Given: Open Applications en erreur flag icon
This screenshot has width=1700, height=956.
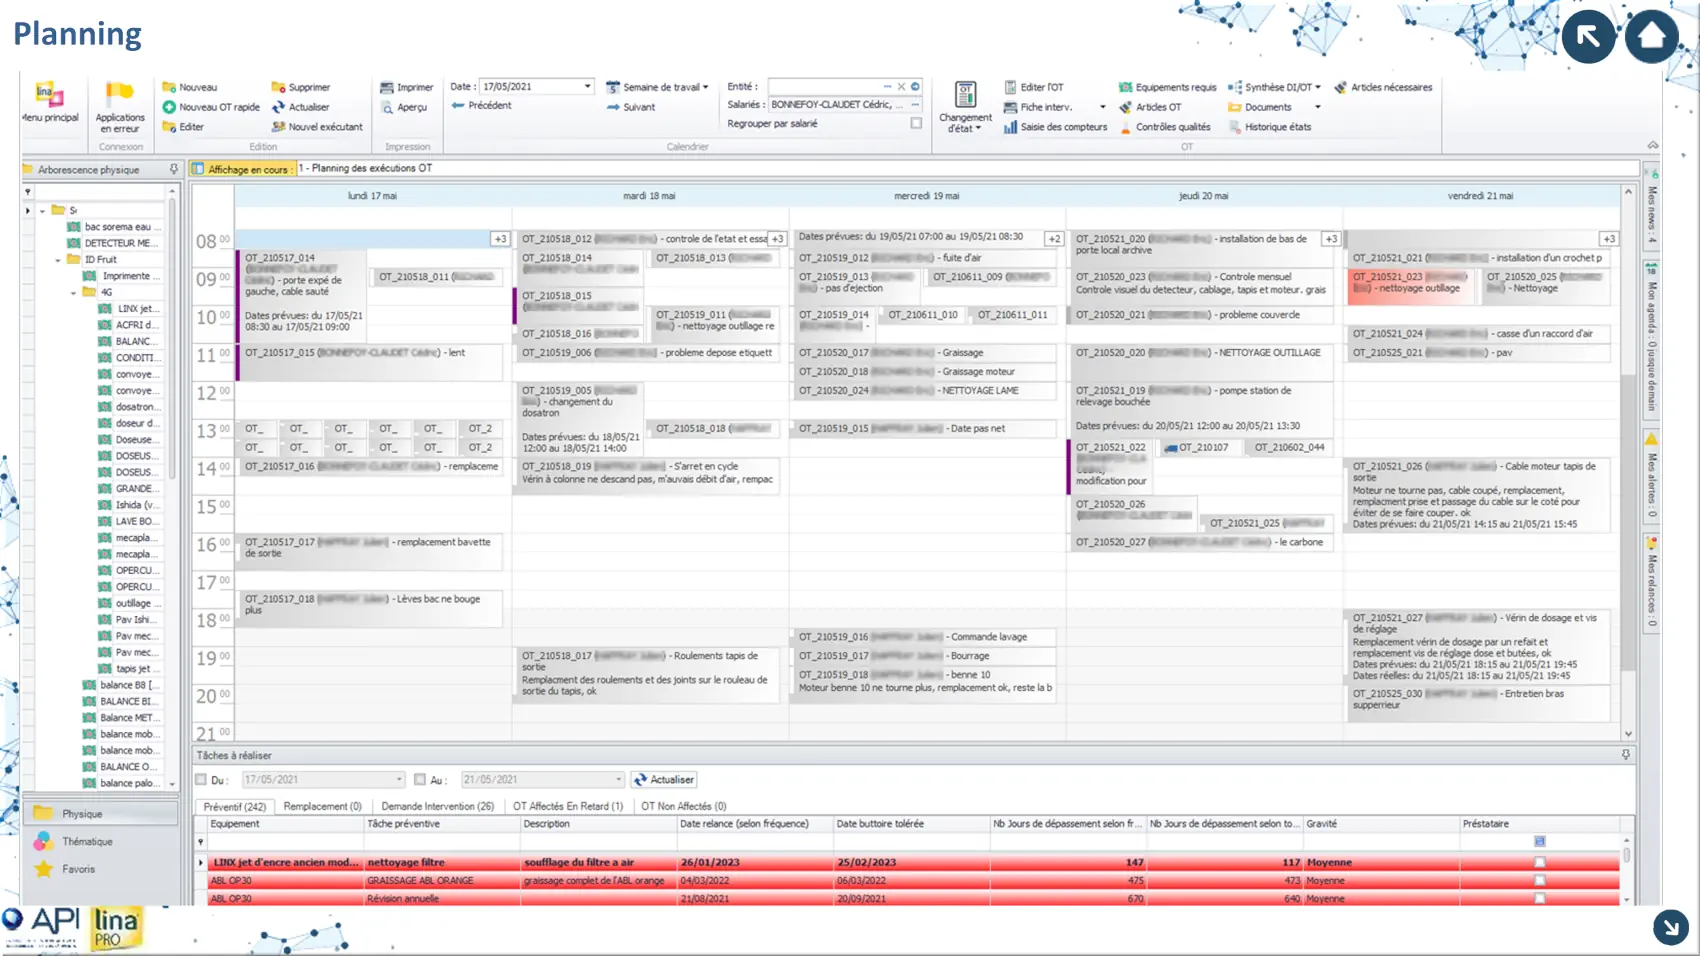Looking at the screenshot, I should pyautogui.click(x=119, y=95).
